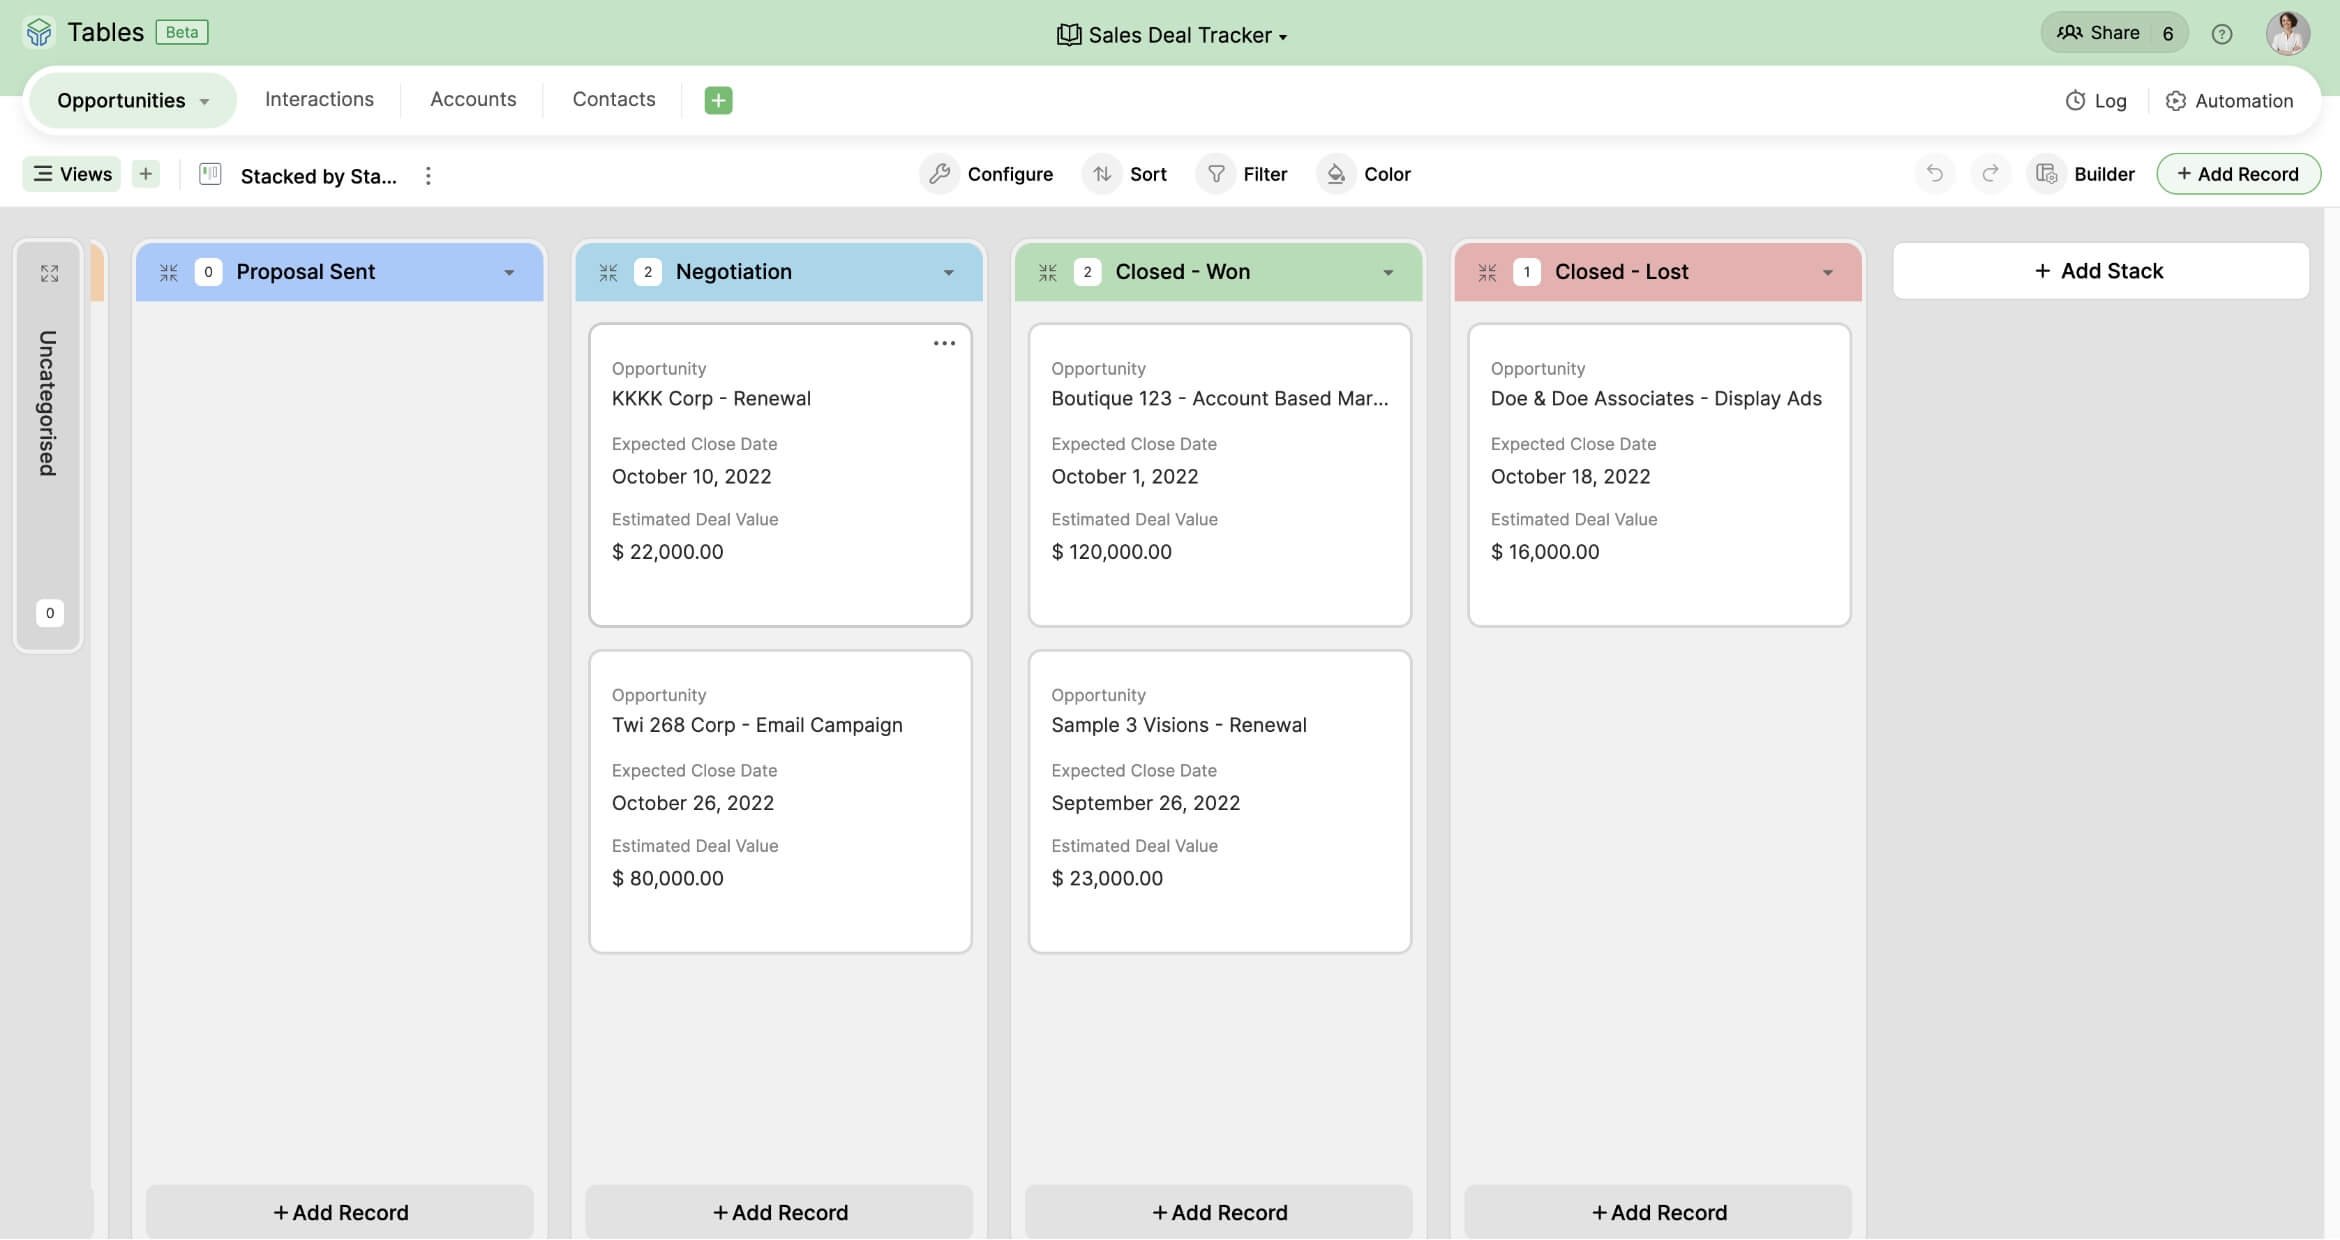Click the redo arrow icon
Image resolution: width=2340 pixels, height=1240 pixels.
pyautogui.click(x=1990, y=174)
